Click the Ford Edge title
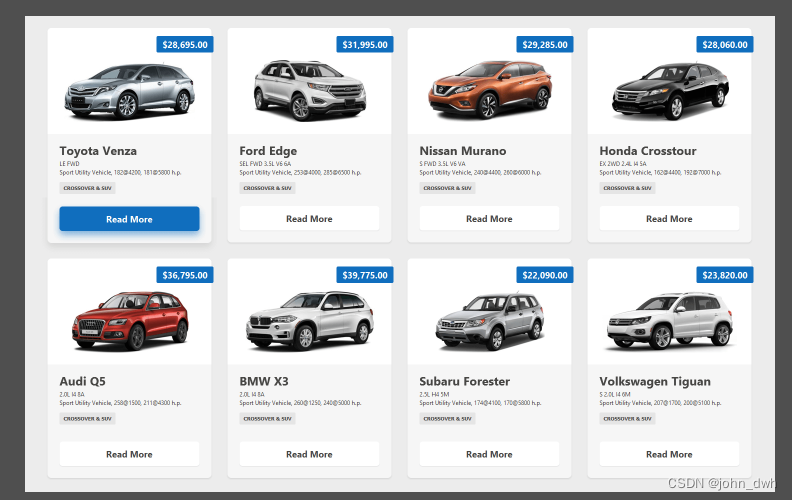This screenshot has width=792, height=500. pos(268,151)
